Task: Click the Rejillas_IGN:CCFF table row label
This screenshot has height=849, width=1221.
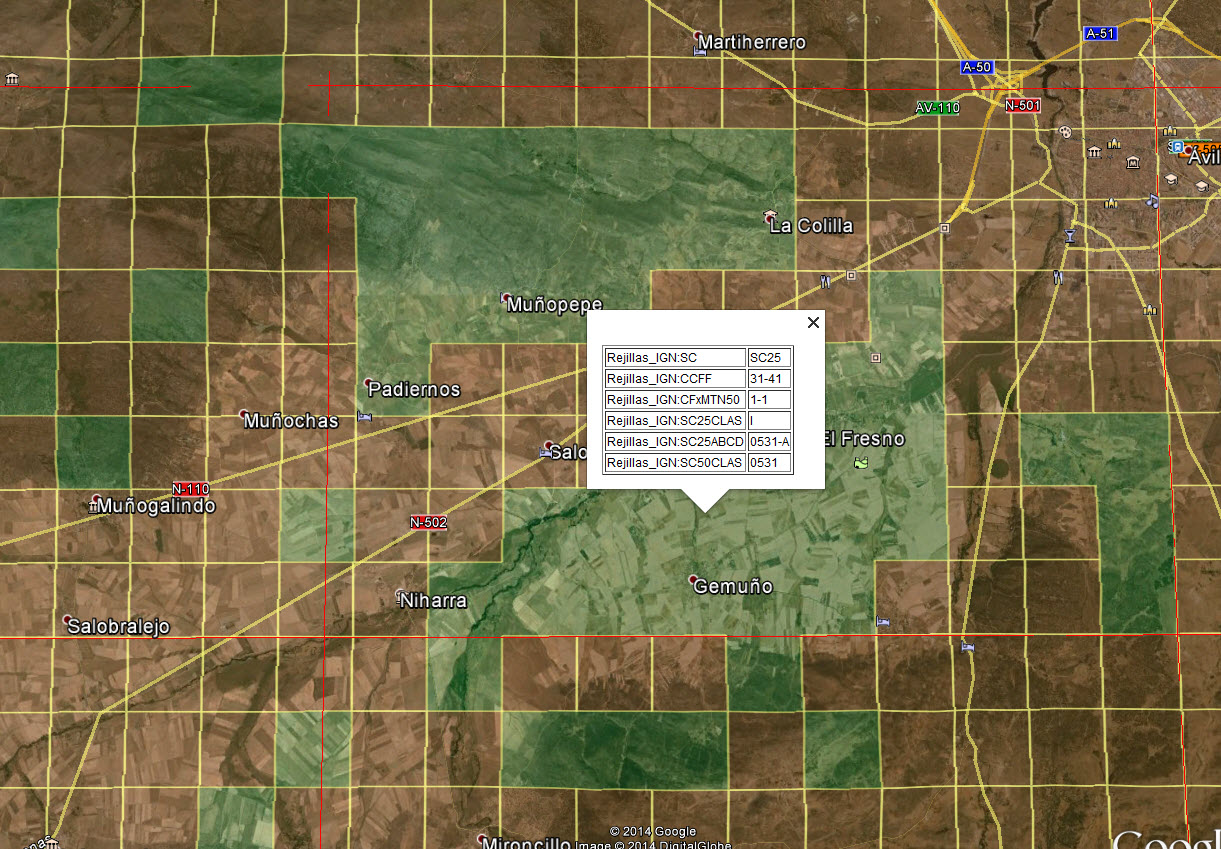Action: [x=675, y=379]
